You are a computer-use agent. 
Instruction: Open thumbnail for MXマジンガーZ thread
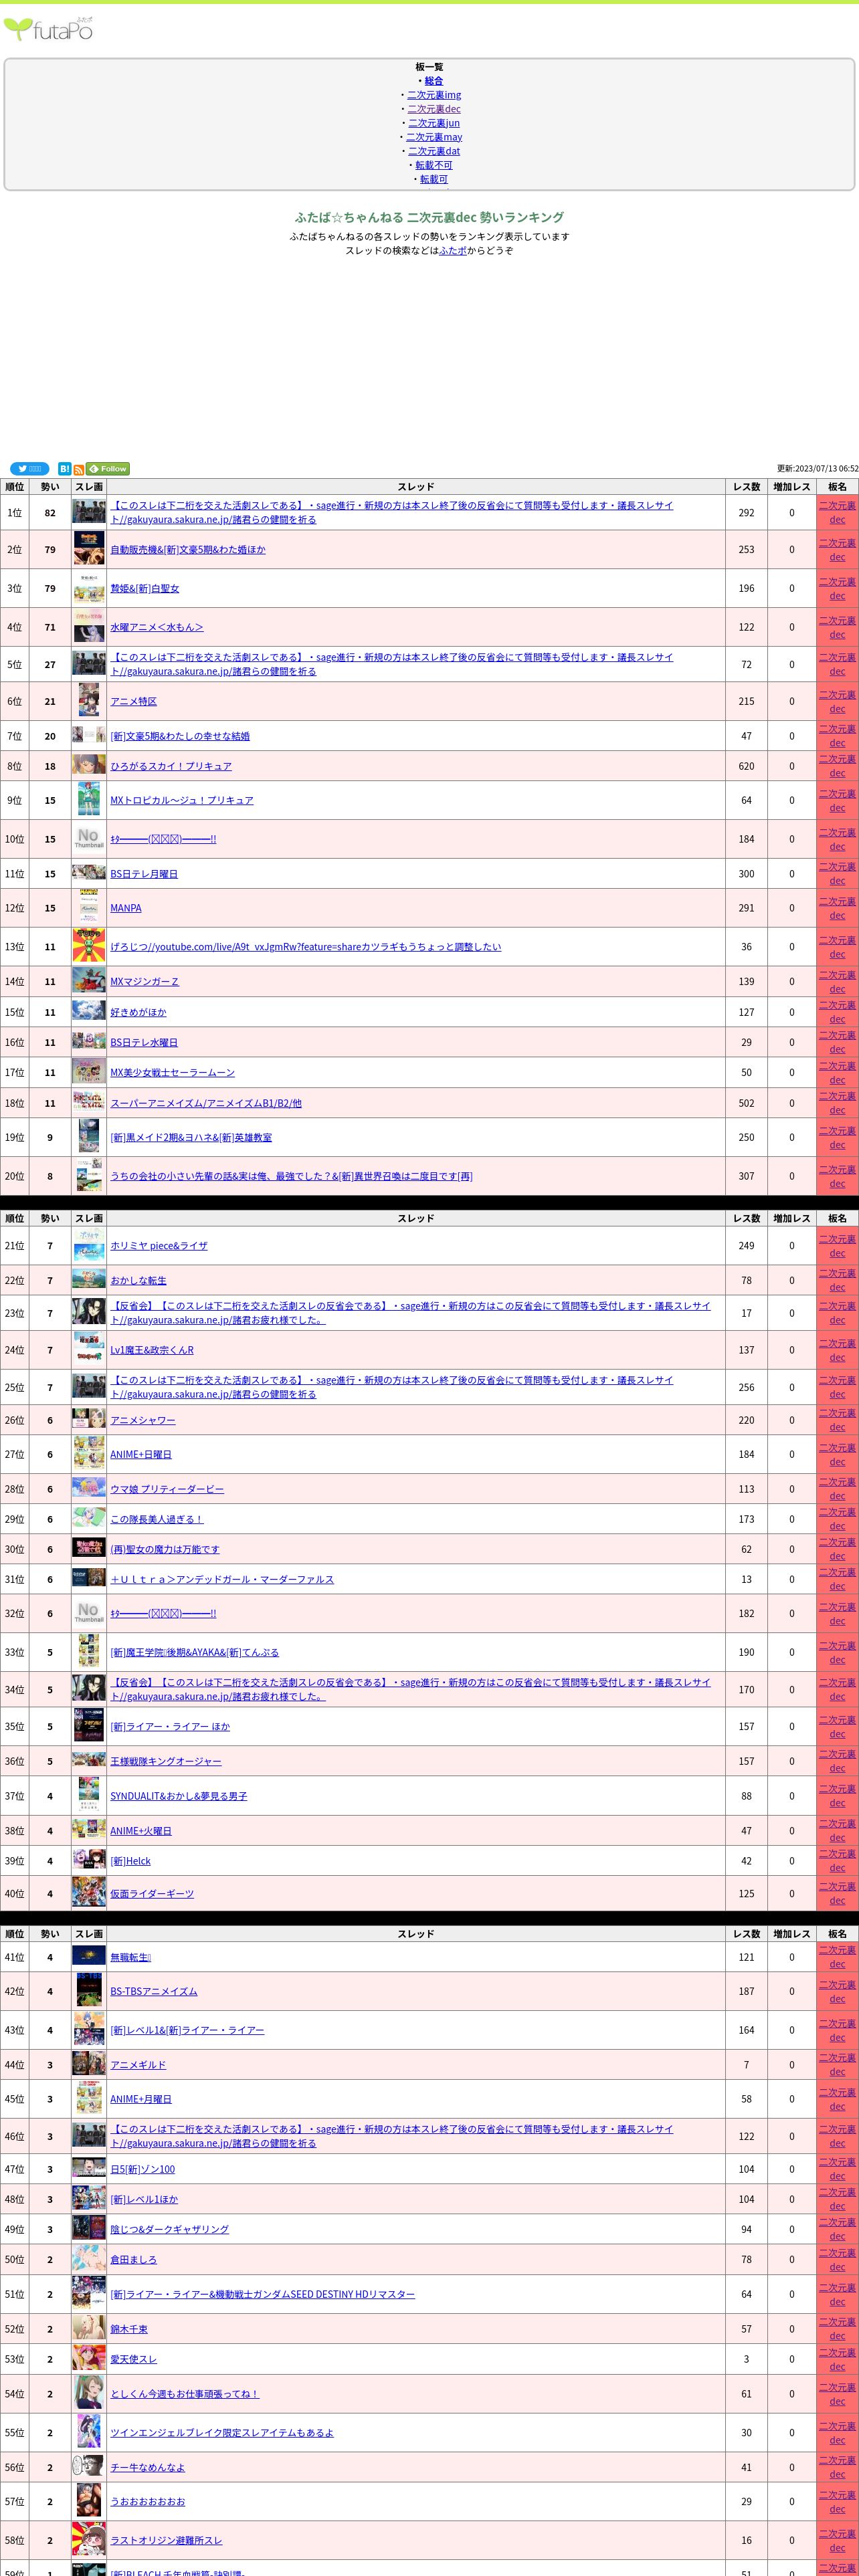coord(89,981)
